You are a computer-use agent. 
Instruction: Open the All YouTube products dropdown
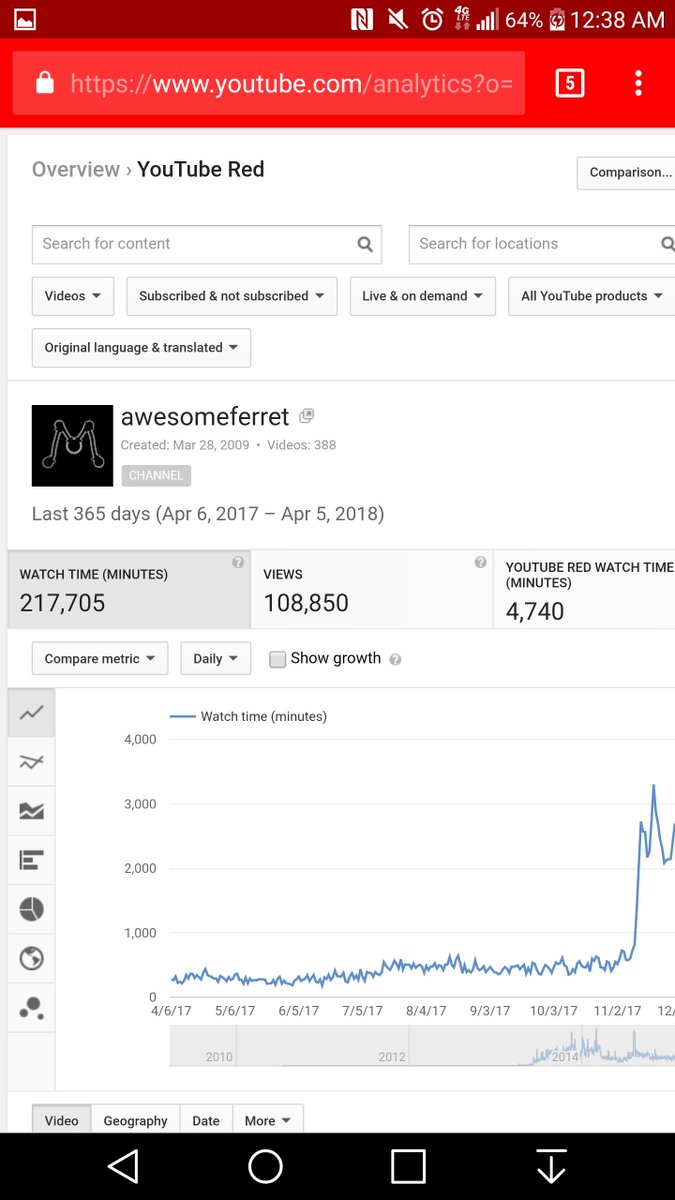click(x=591, y=296)
